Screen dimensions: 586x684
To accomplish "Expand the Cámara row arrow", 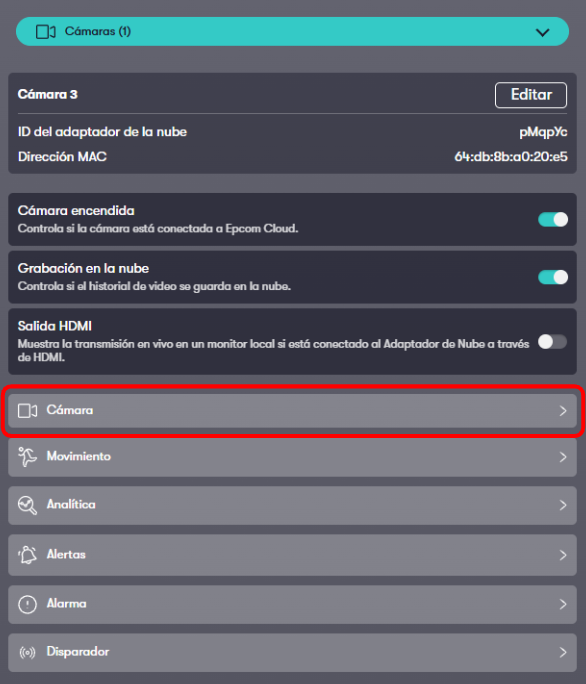I will point(563,410).
